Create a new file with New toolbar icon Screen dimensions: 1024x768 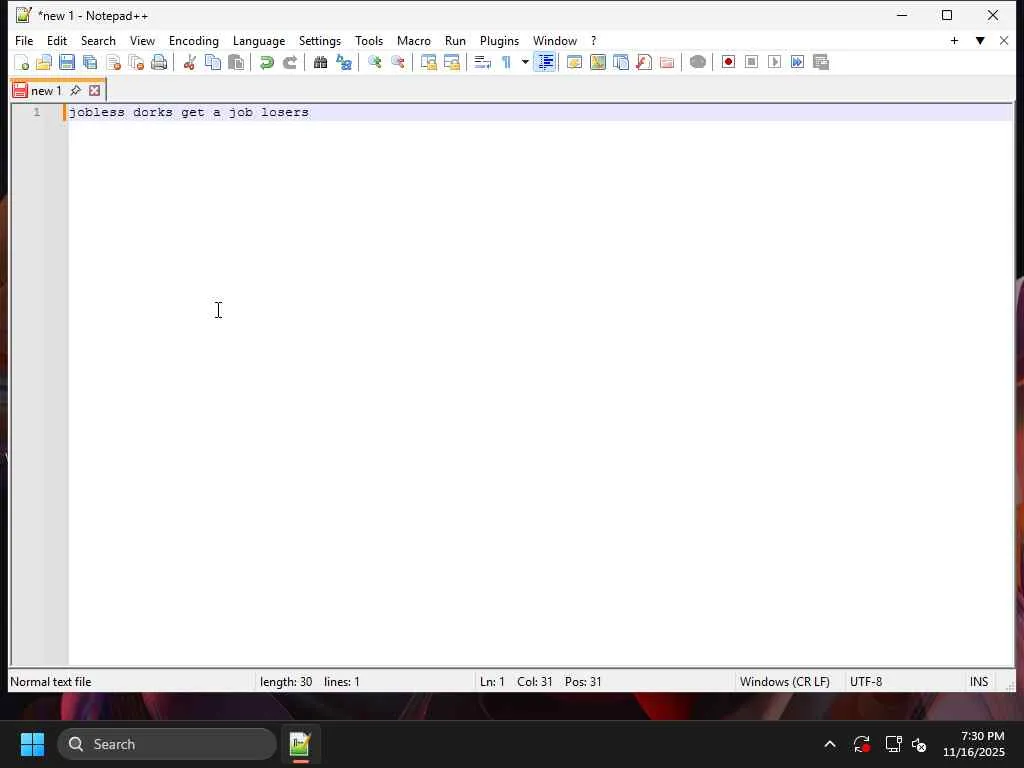point(22,62)
